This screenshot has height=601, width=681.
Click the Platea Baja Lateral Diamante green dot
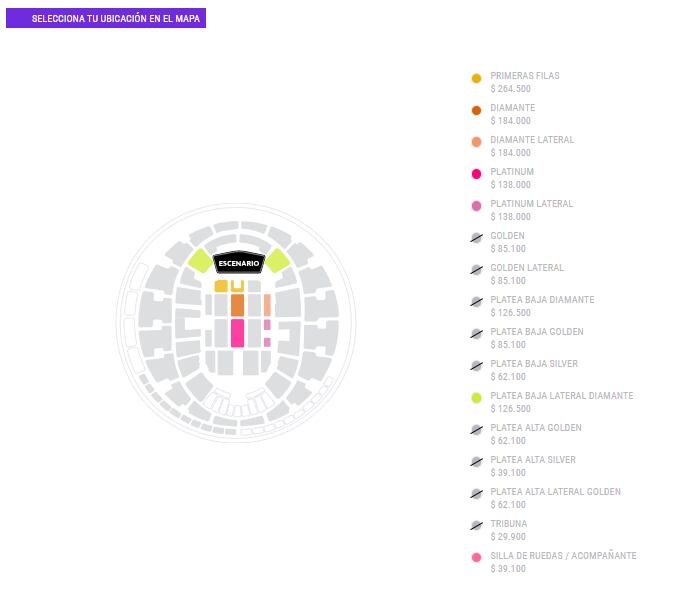click(x=476, y=398)
